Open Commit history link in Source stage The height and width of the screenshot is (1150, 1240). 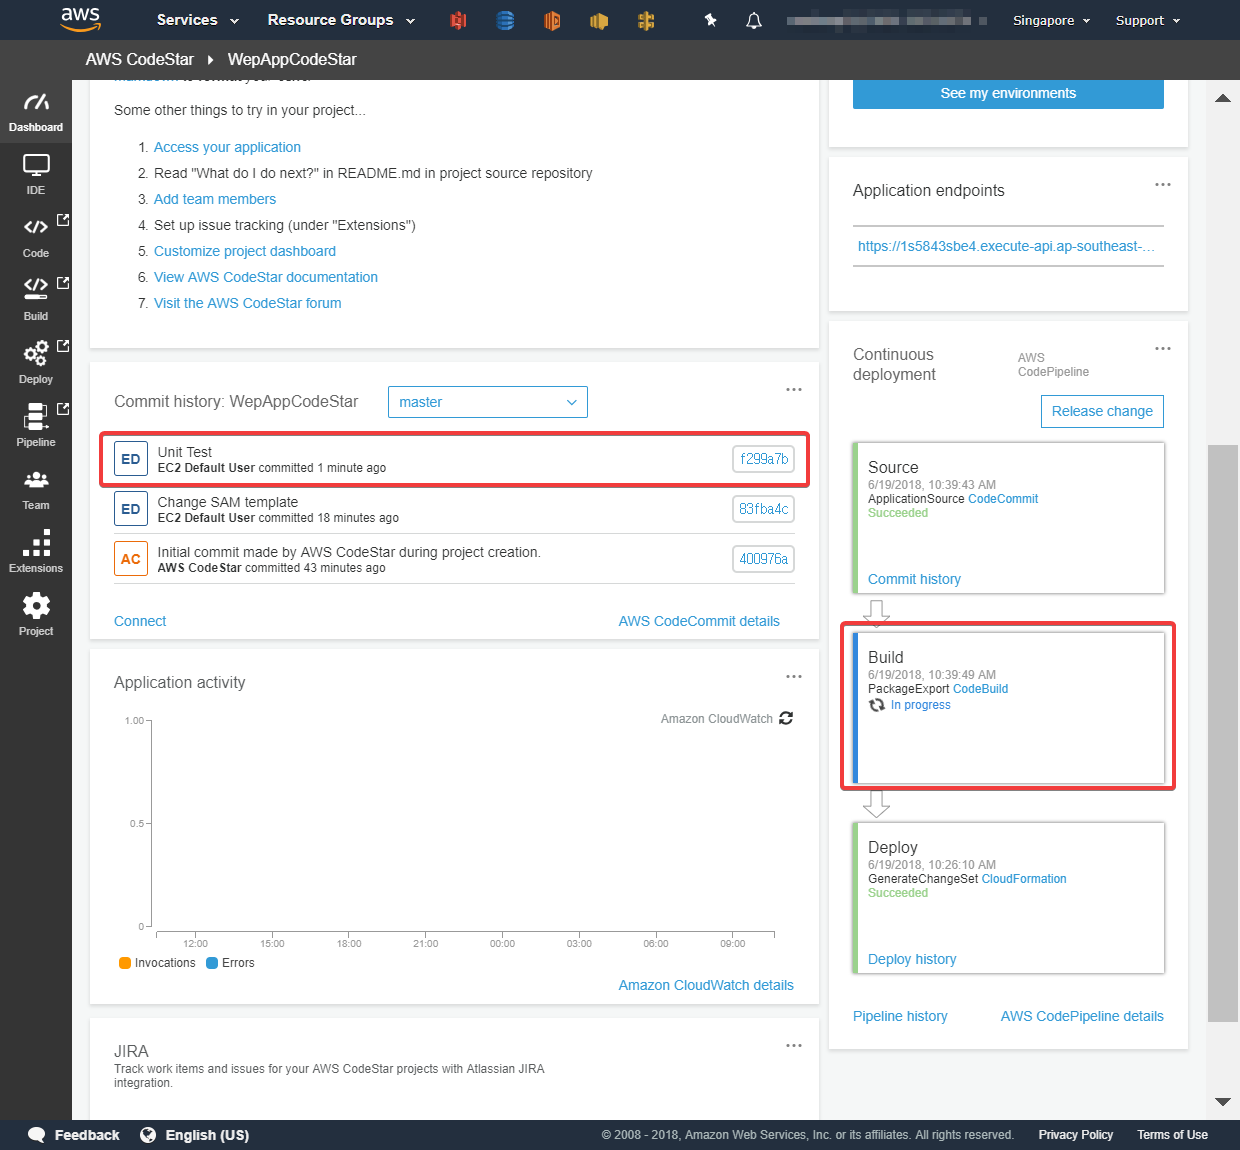[x=914, y=579]
